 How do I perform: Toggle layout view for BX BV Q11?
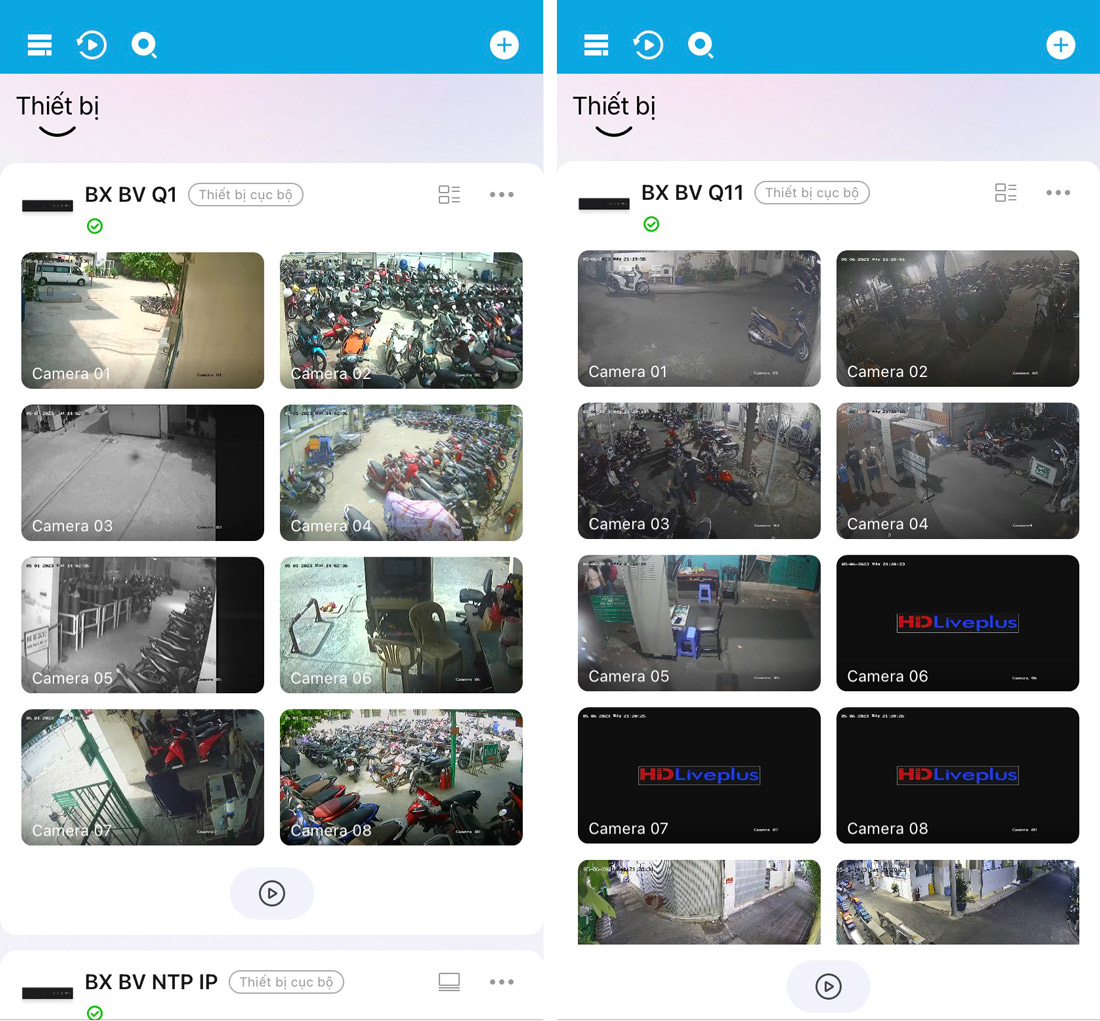click(x=1005, y=193)
